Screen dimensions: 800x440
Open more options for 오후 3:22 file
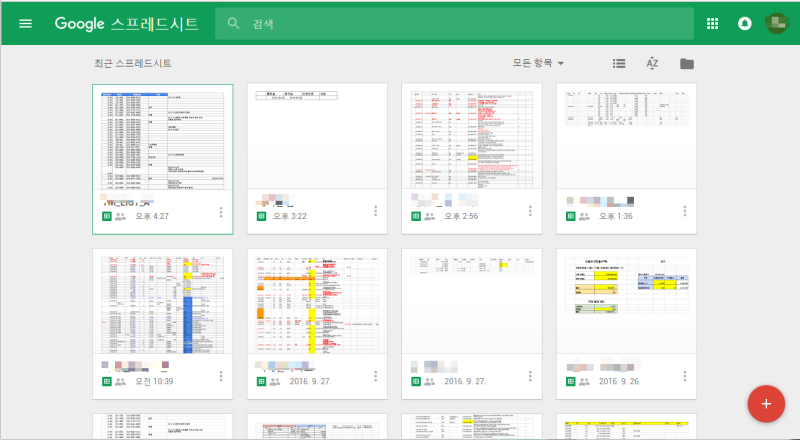click(x=376, y=211)
